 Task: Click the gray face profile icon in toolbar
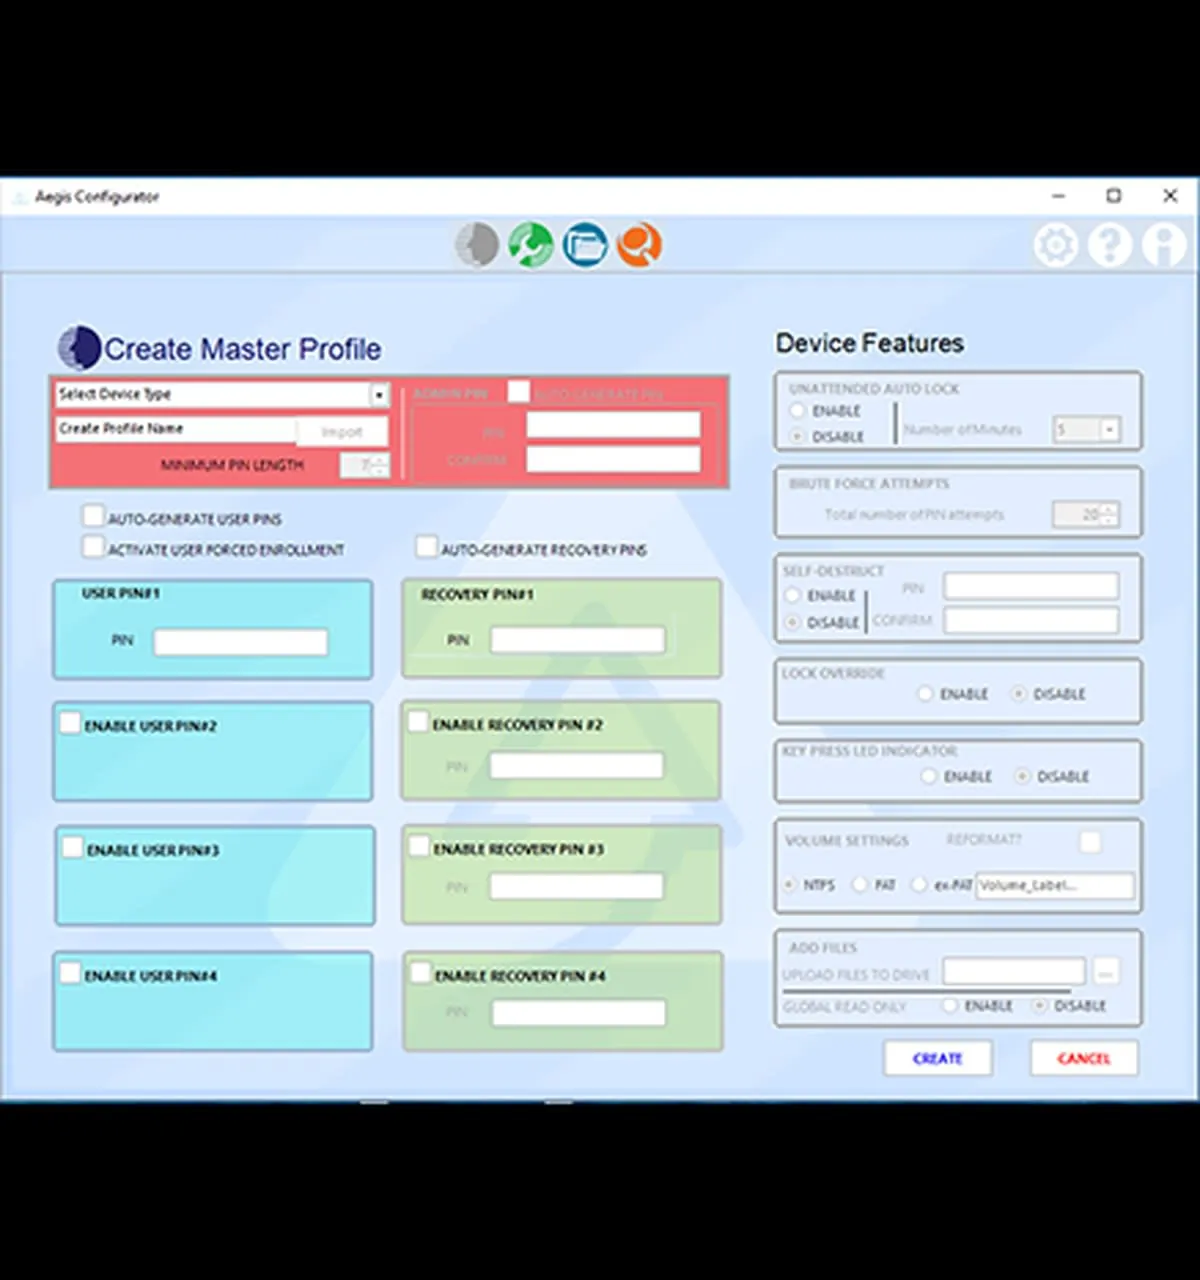click(477, 244)
